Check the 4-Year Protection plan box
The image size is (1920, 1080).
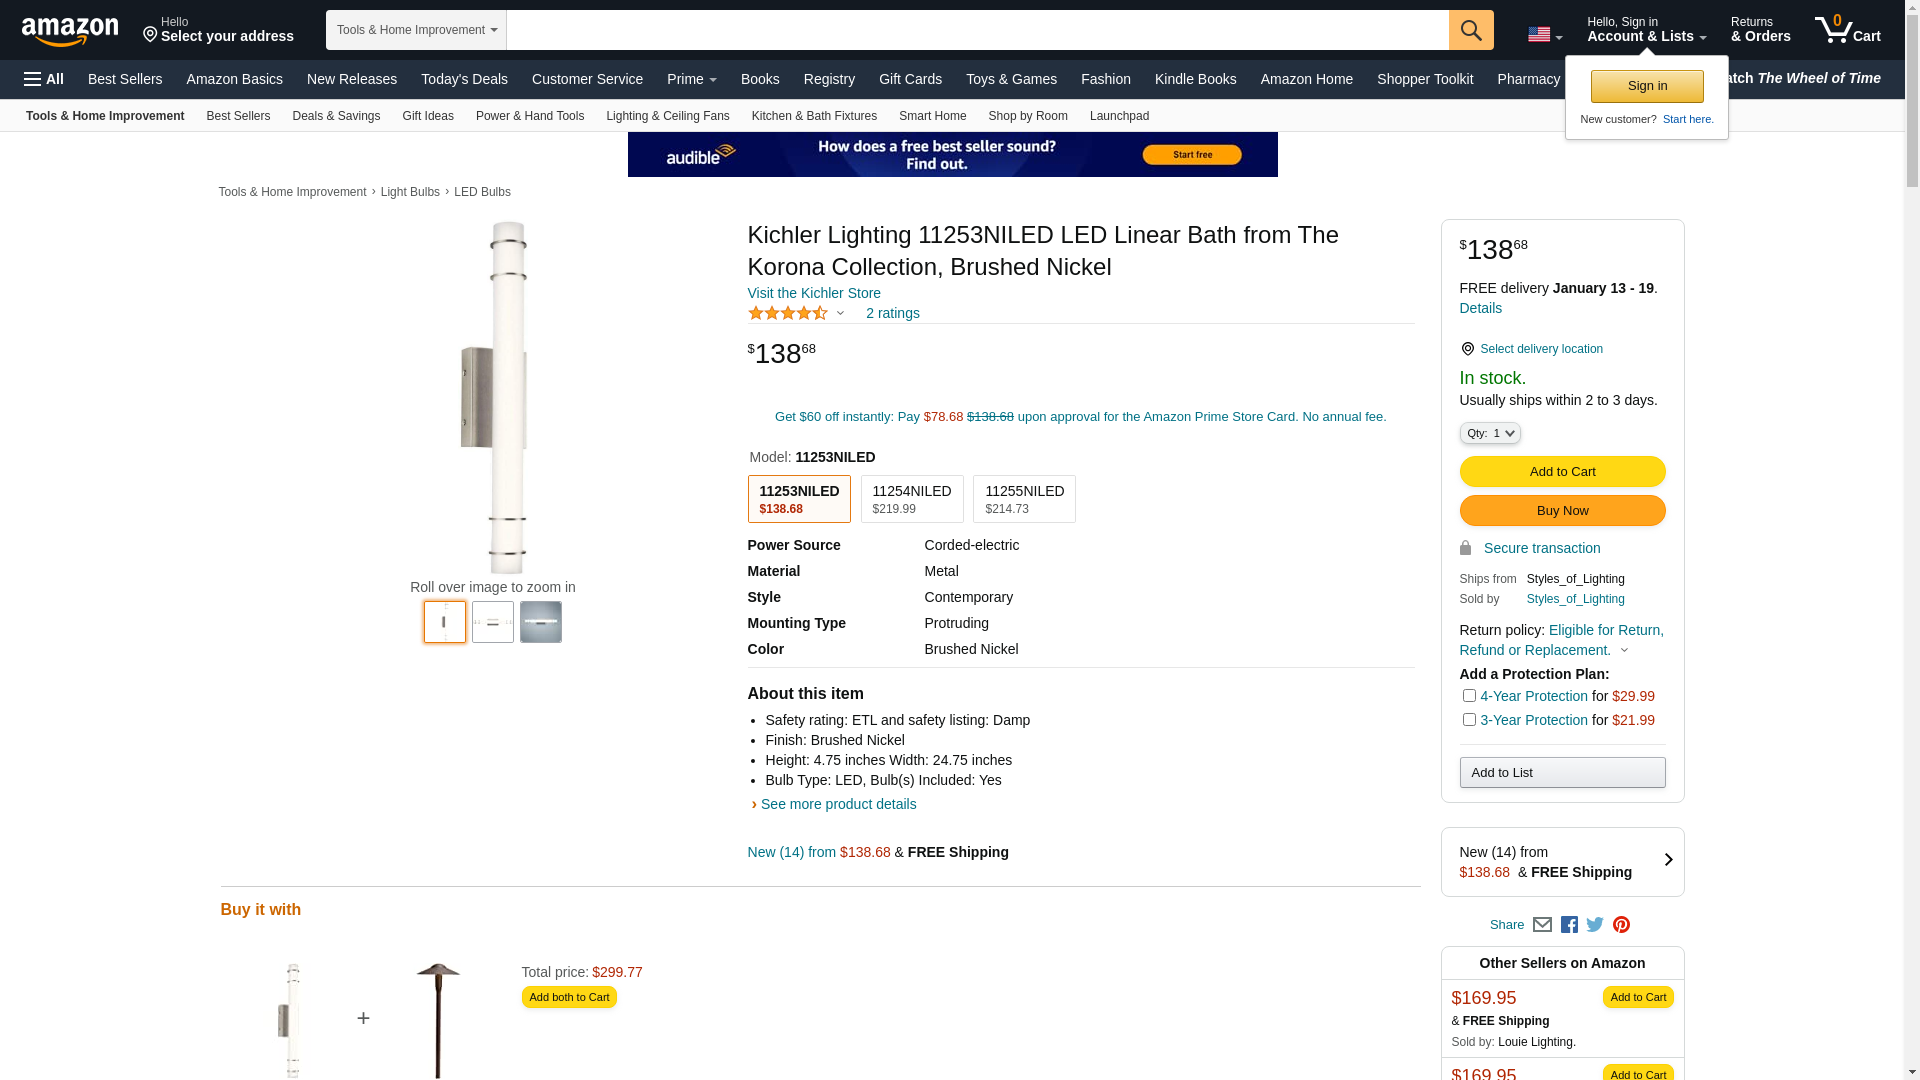point(1469,696)
